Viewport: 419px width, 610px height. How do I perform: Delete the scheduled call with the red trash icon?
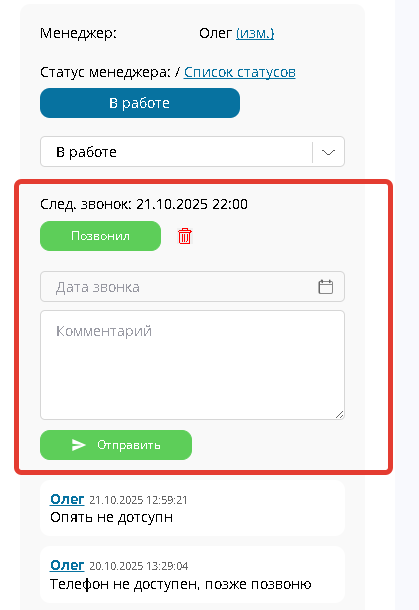coord(184,236)
